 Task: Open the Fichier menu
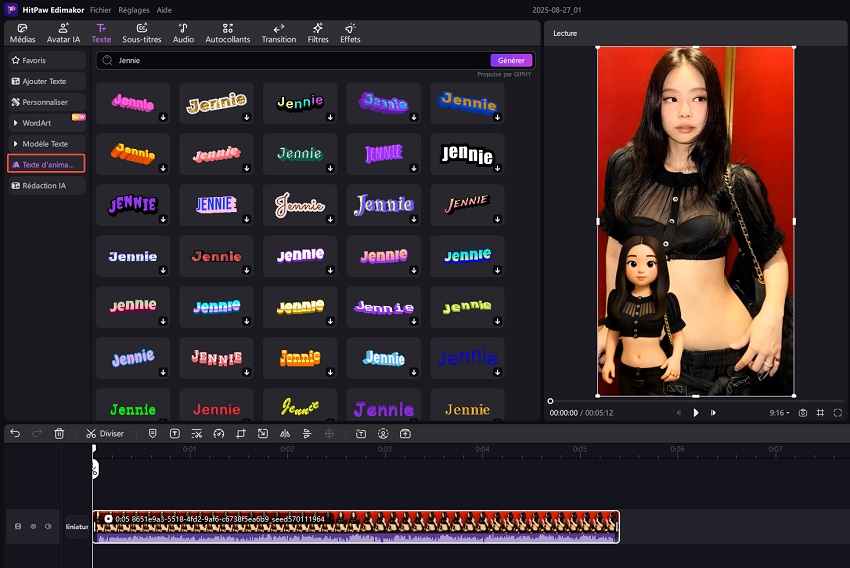(101, 8)
